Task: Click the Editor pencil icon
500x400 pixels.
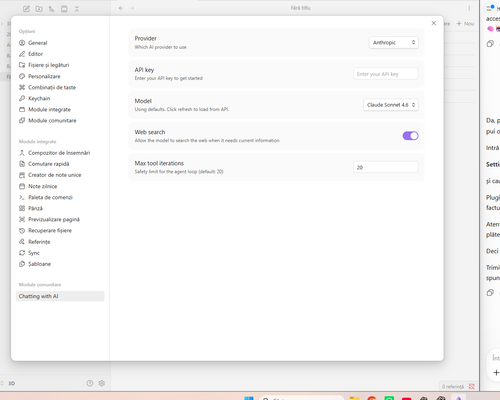Action: click(x=22, y=54)
